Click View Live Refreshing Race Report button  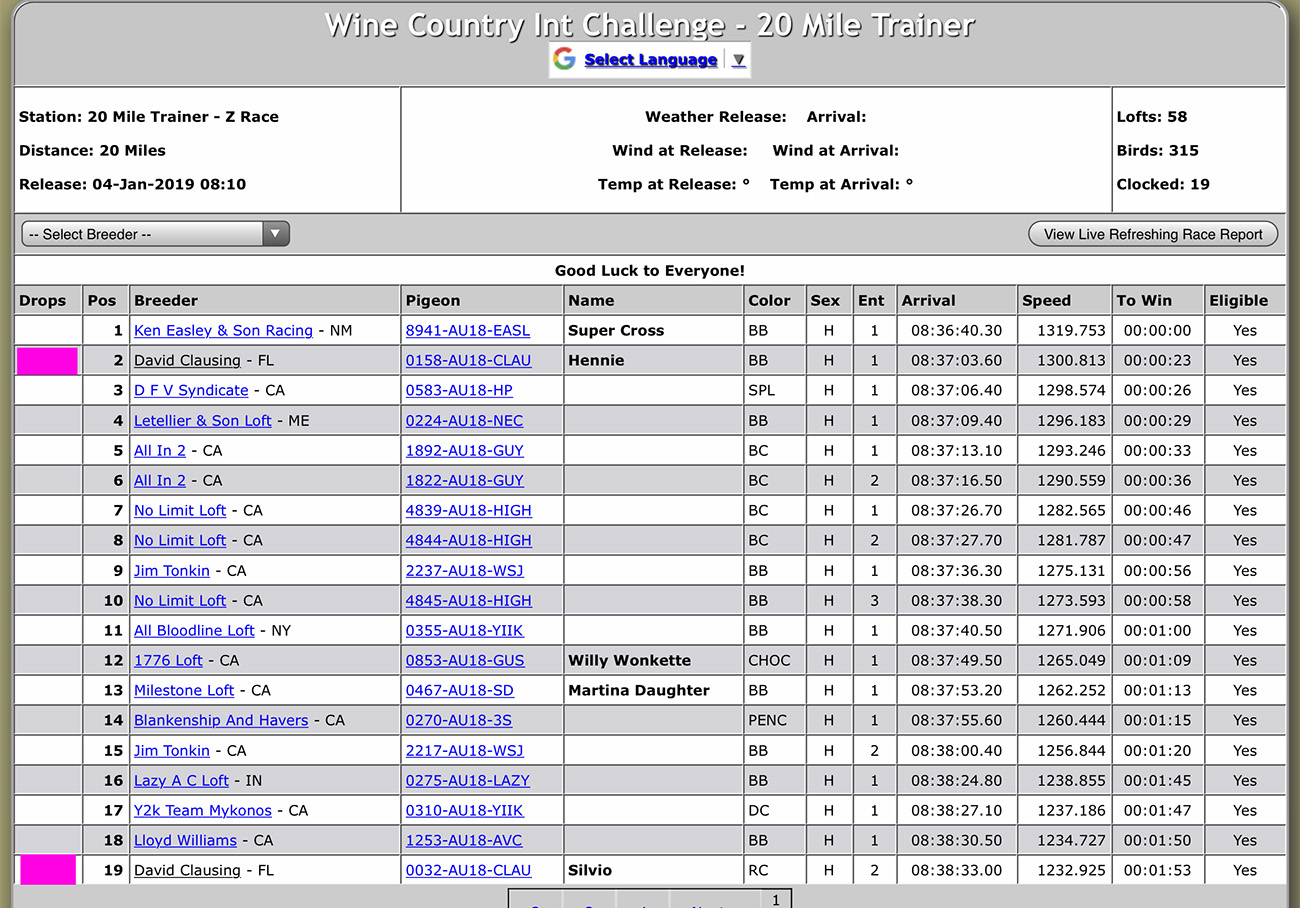coord(1152,234)
